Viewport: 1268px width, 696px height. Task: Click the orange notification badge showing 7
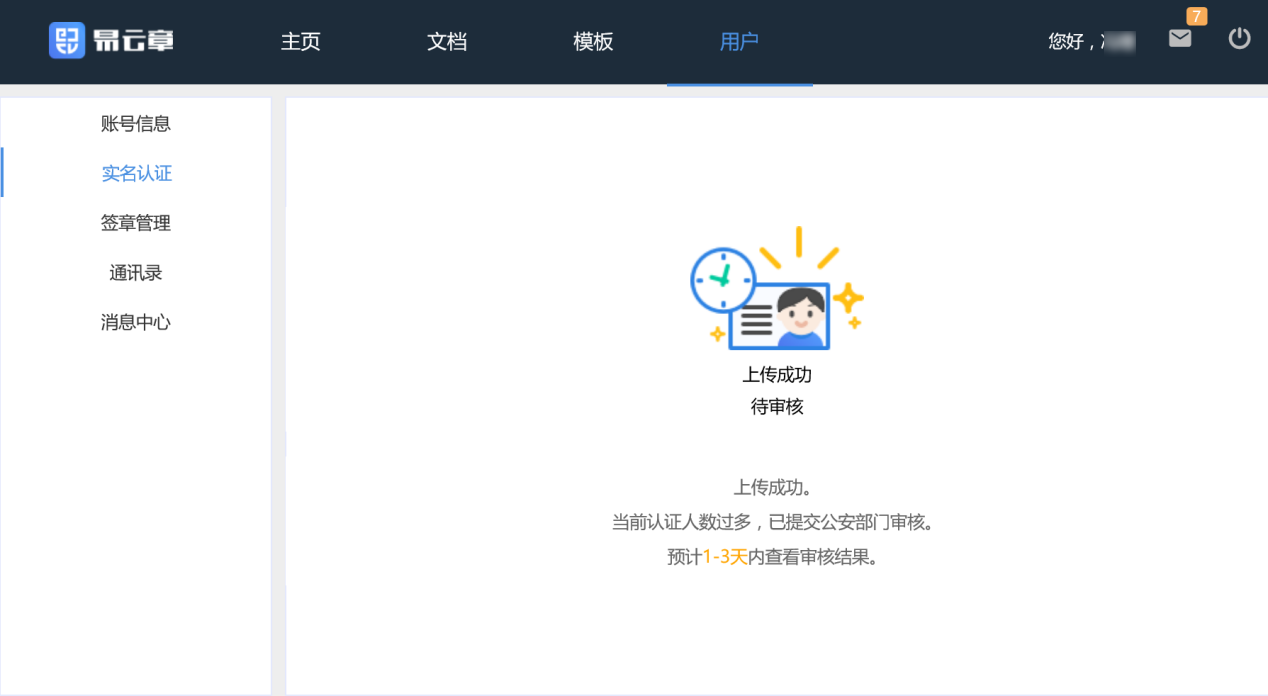(1196, 16)
